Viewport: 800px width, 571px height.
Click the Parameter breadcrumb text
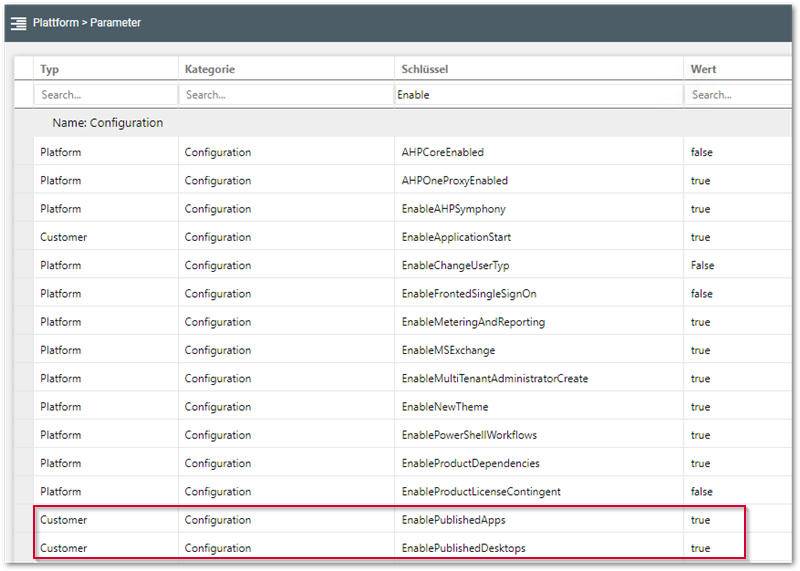pos(115,23)
